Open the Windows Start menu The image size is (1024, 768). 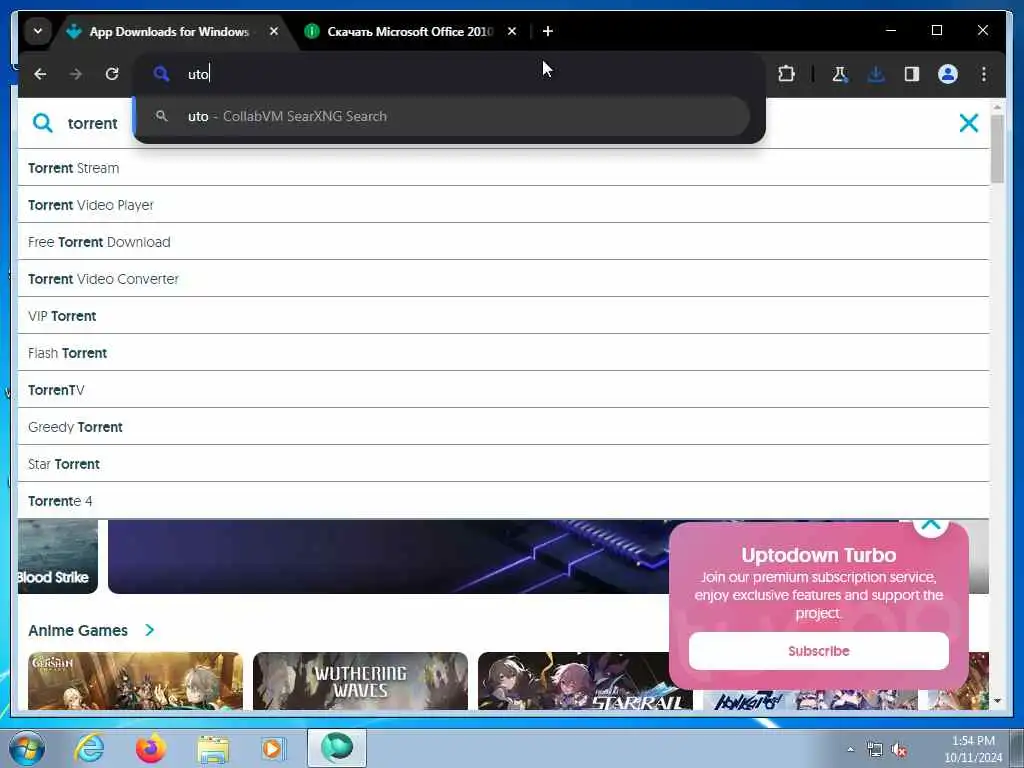[x=27, y=748]
